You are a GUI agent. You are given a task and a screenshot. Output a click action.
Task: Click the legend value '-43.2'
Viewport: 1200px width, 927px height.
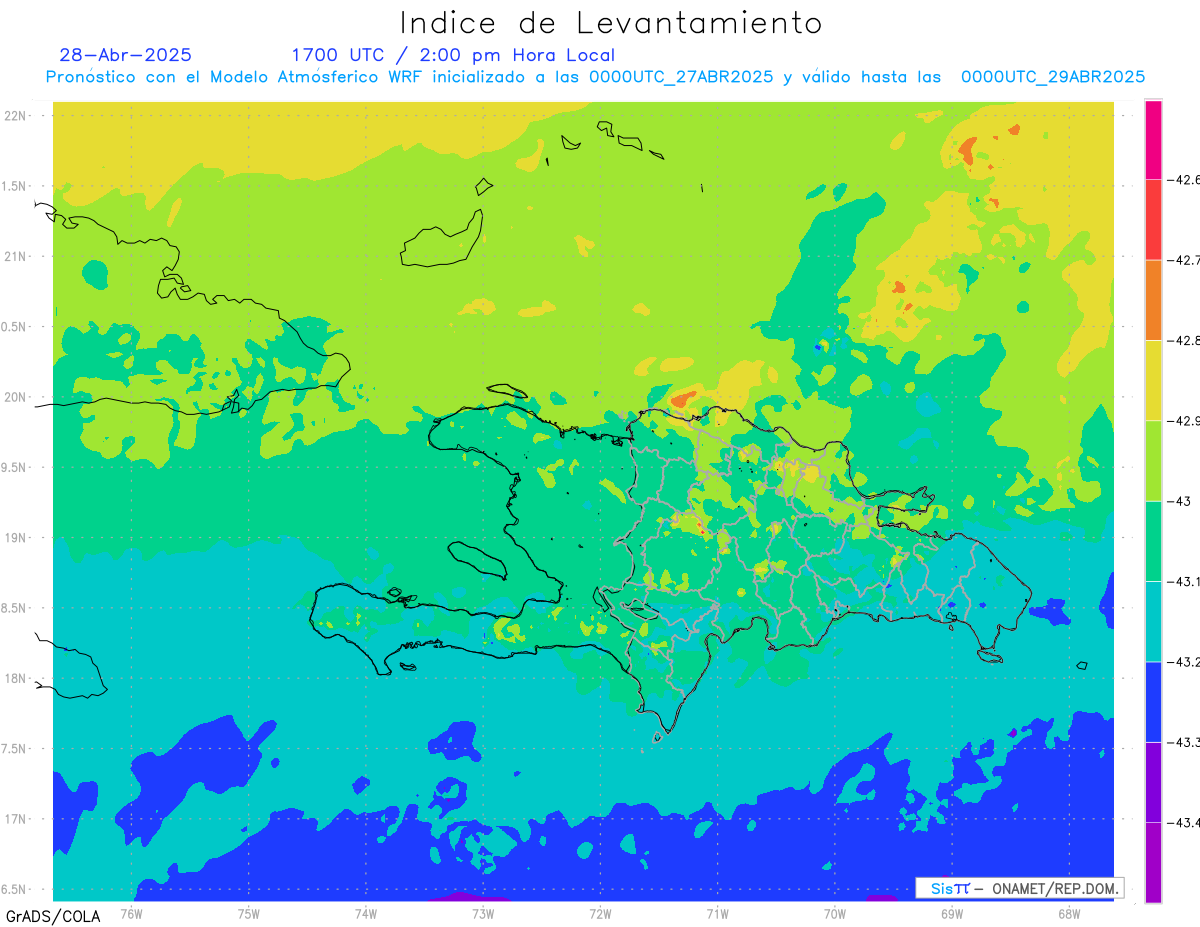click(x=1184, y=662)
